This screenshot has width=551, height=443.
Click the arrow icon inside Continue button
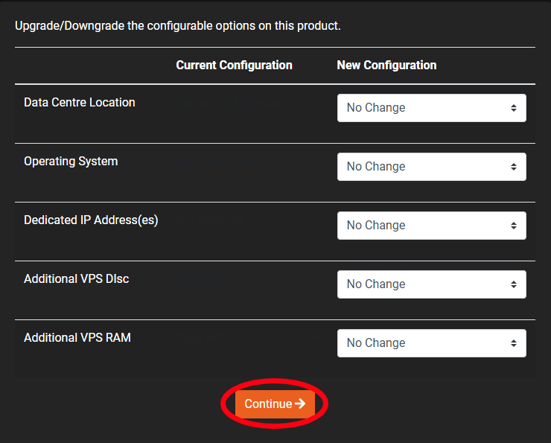point(300,404)
